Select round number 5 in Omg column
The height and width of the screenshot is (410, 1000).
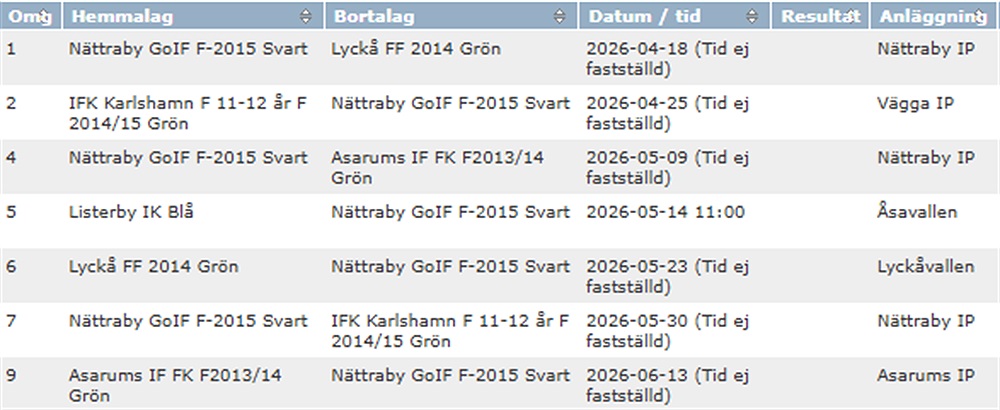tap(11, 212)
